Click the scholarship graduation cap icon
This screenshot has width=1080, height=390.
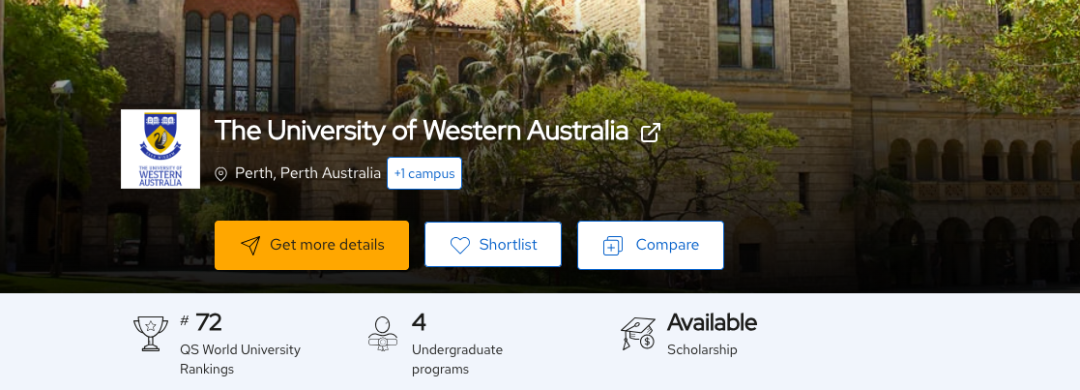[638, 333]
